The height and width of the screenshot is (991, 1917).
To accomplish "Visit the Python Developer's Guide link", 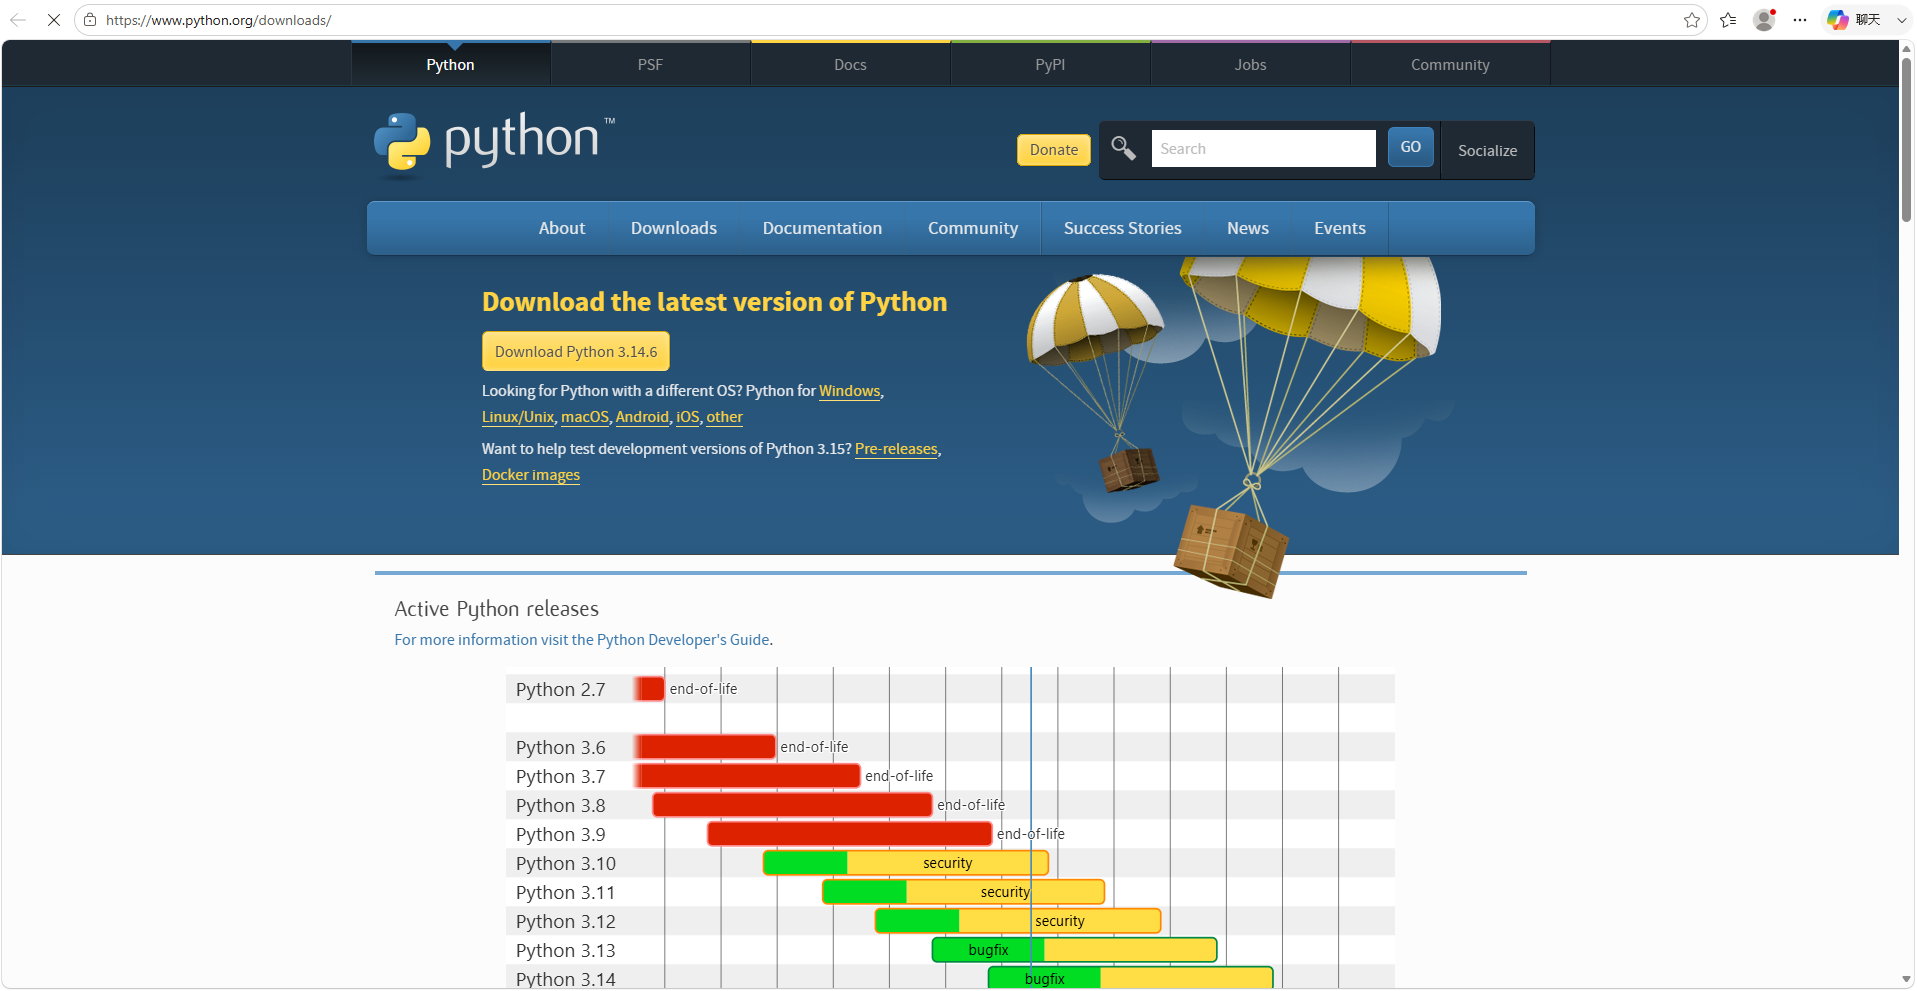I will [582, 640].
